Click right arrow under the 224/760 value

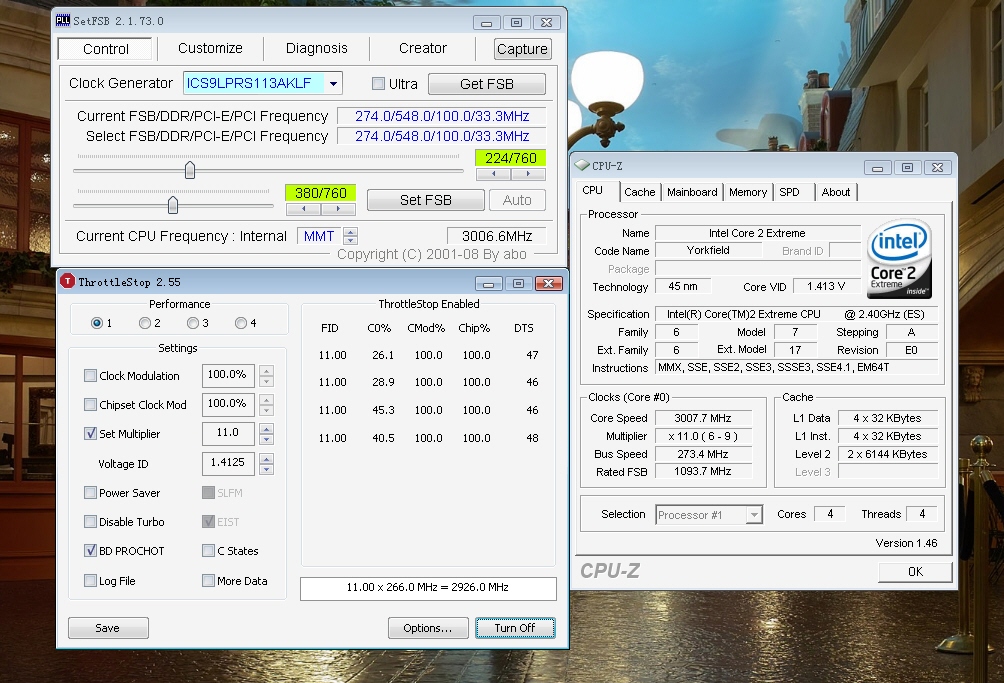tap(528, 173)
